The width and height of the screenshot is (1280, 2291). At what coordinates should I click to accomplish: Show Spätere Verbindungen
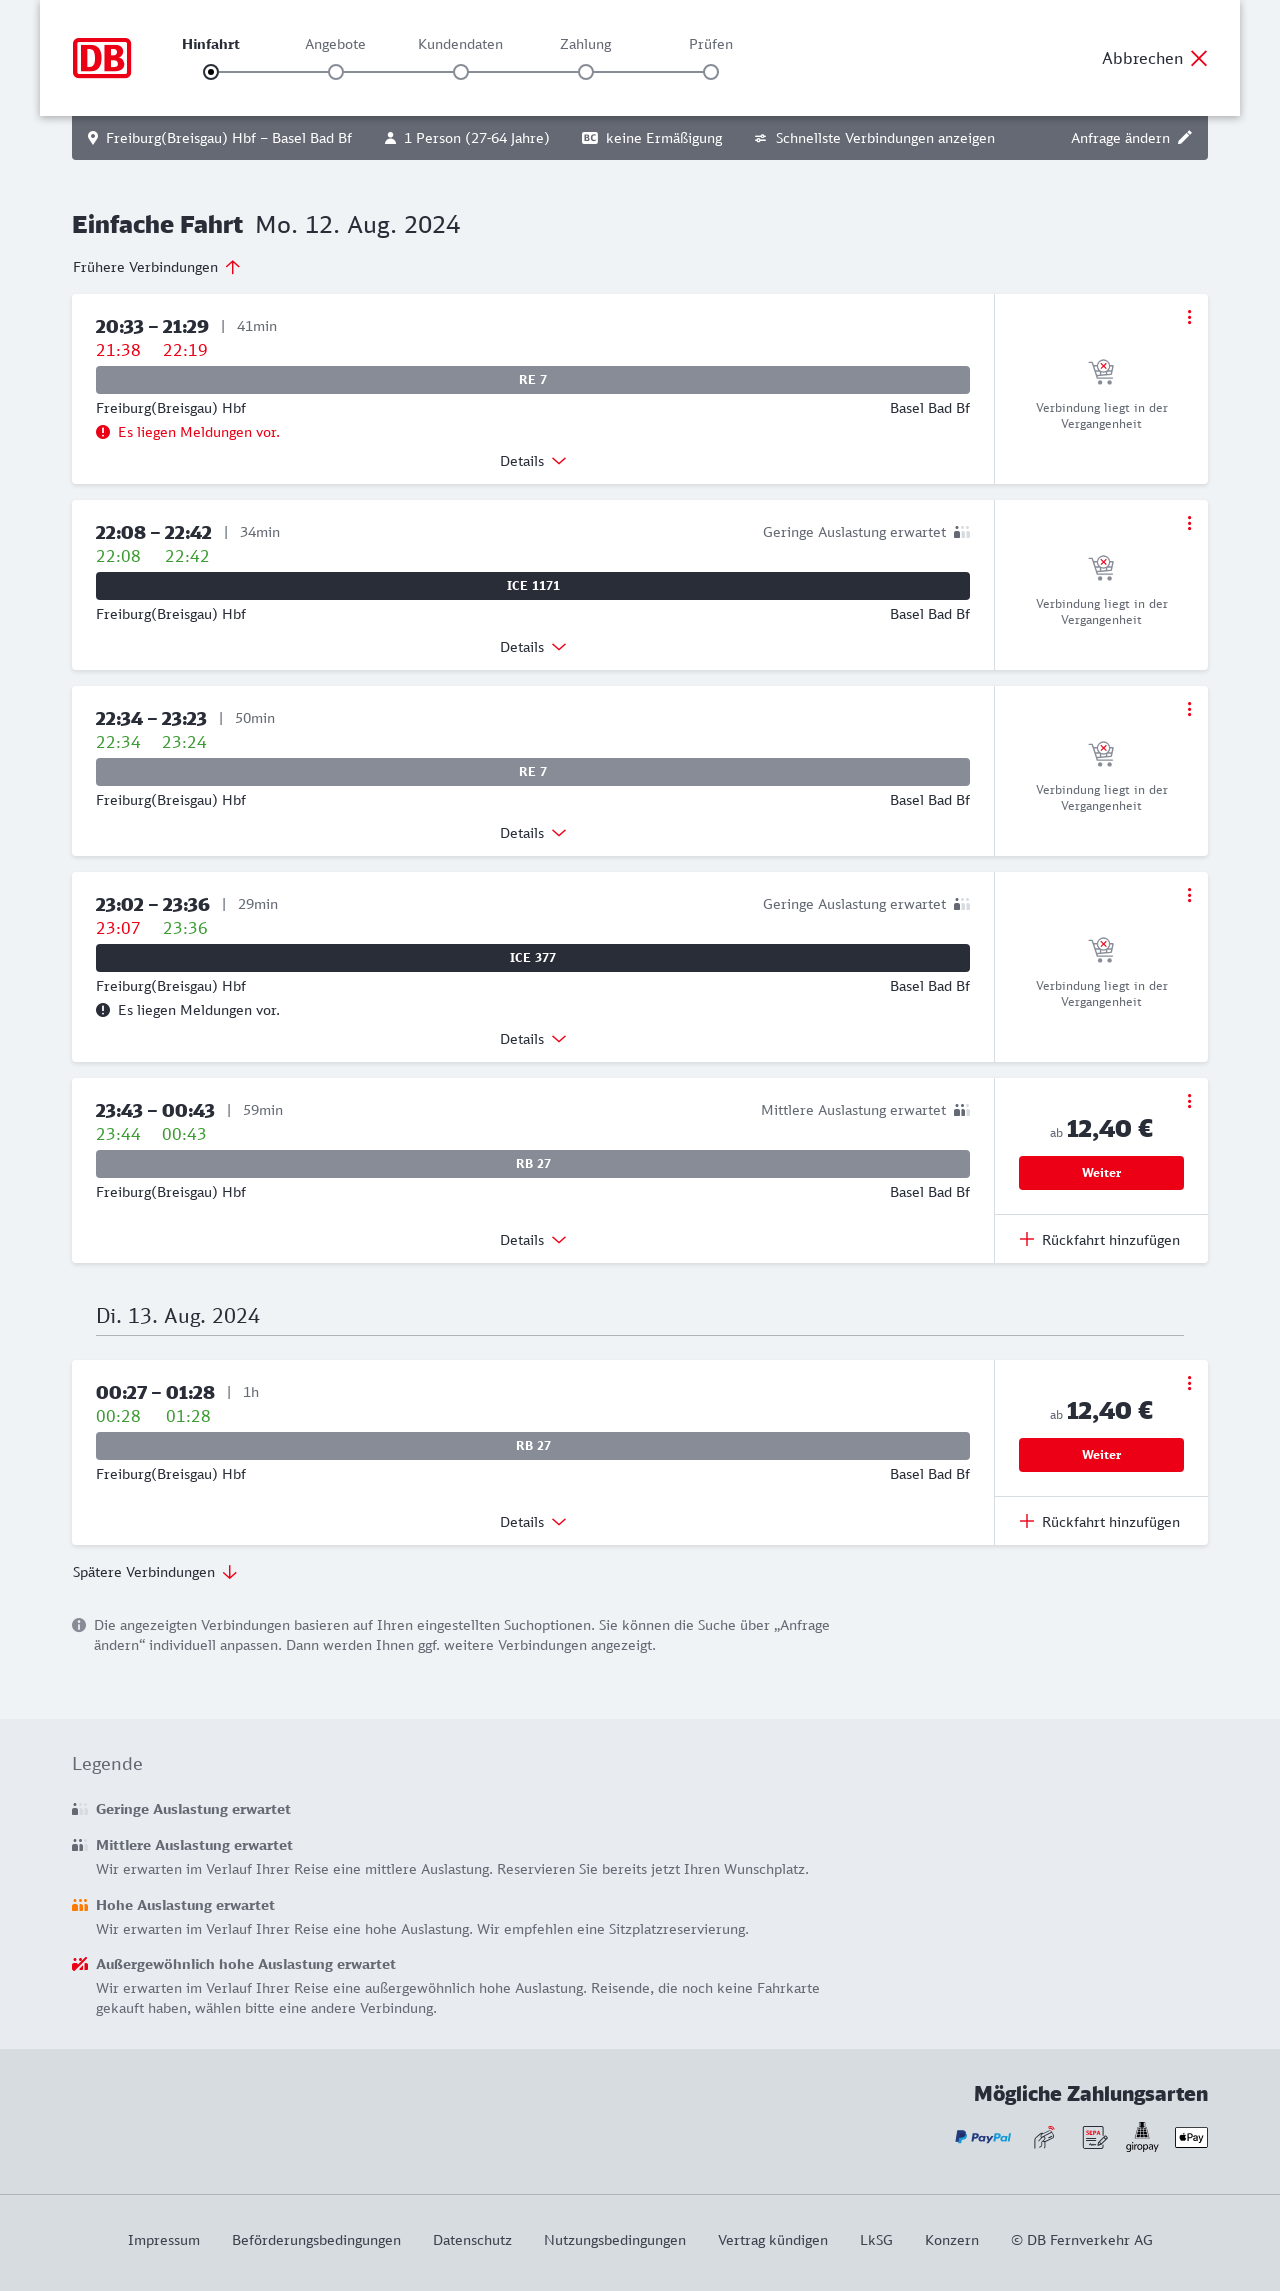(154, 1572)
